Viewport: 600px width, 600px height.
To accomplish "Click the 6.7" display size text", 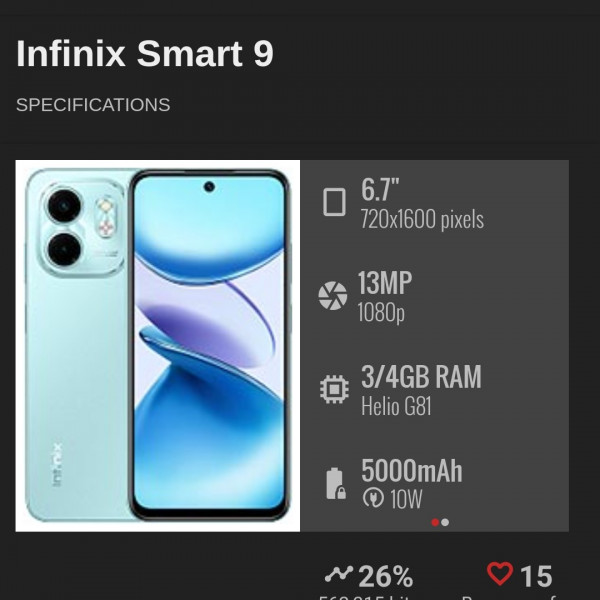I will [380, 189].
